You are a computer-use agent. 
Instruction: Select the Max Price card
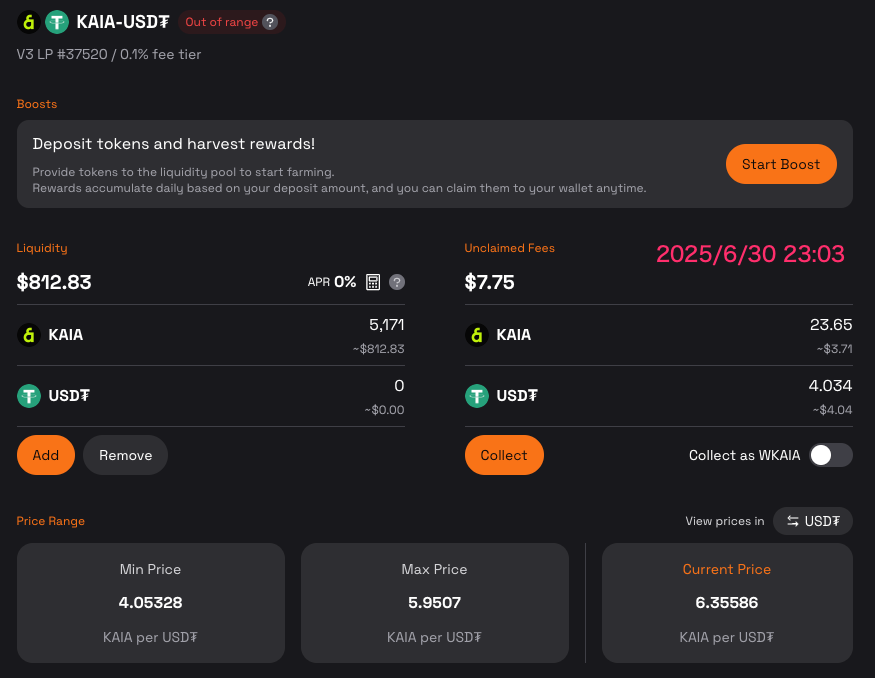pos(435,603)
